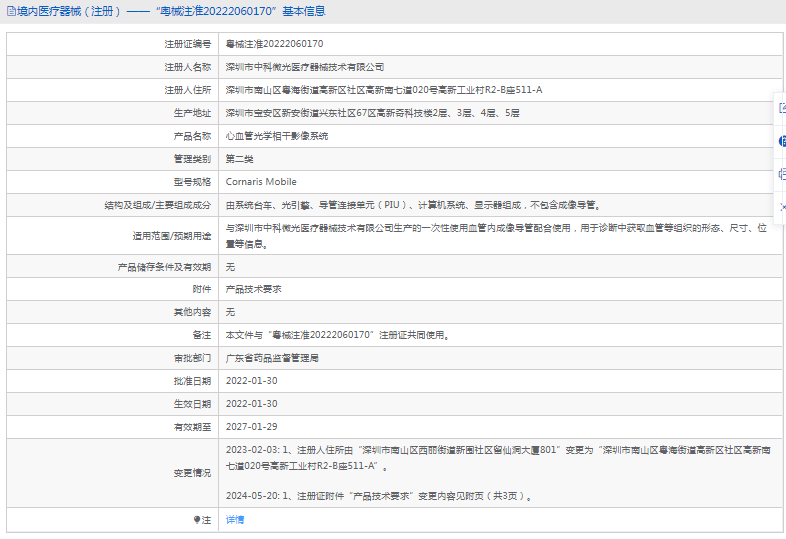Click the bulb icon beside the 注 label
Viewport: 786px width, 539px height.
(x=197, y=520)
